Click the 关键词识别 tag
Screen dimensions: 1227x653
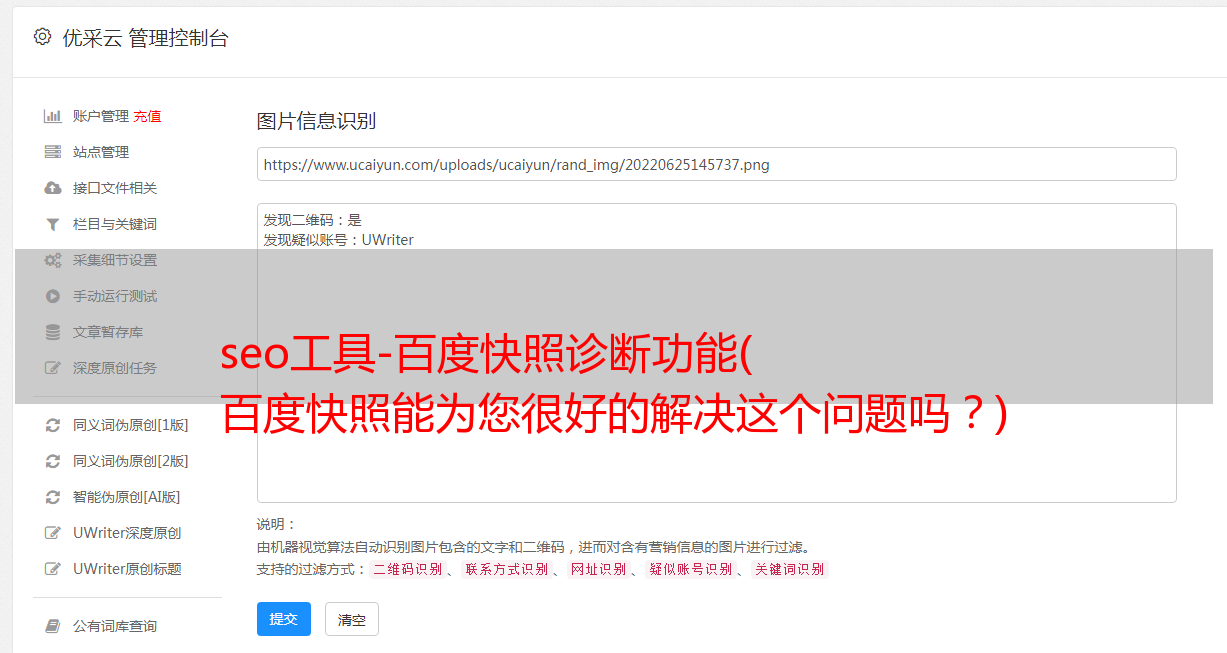click(790, 569)
